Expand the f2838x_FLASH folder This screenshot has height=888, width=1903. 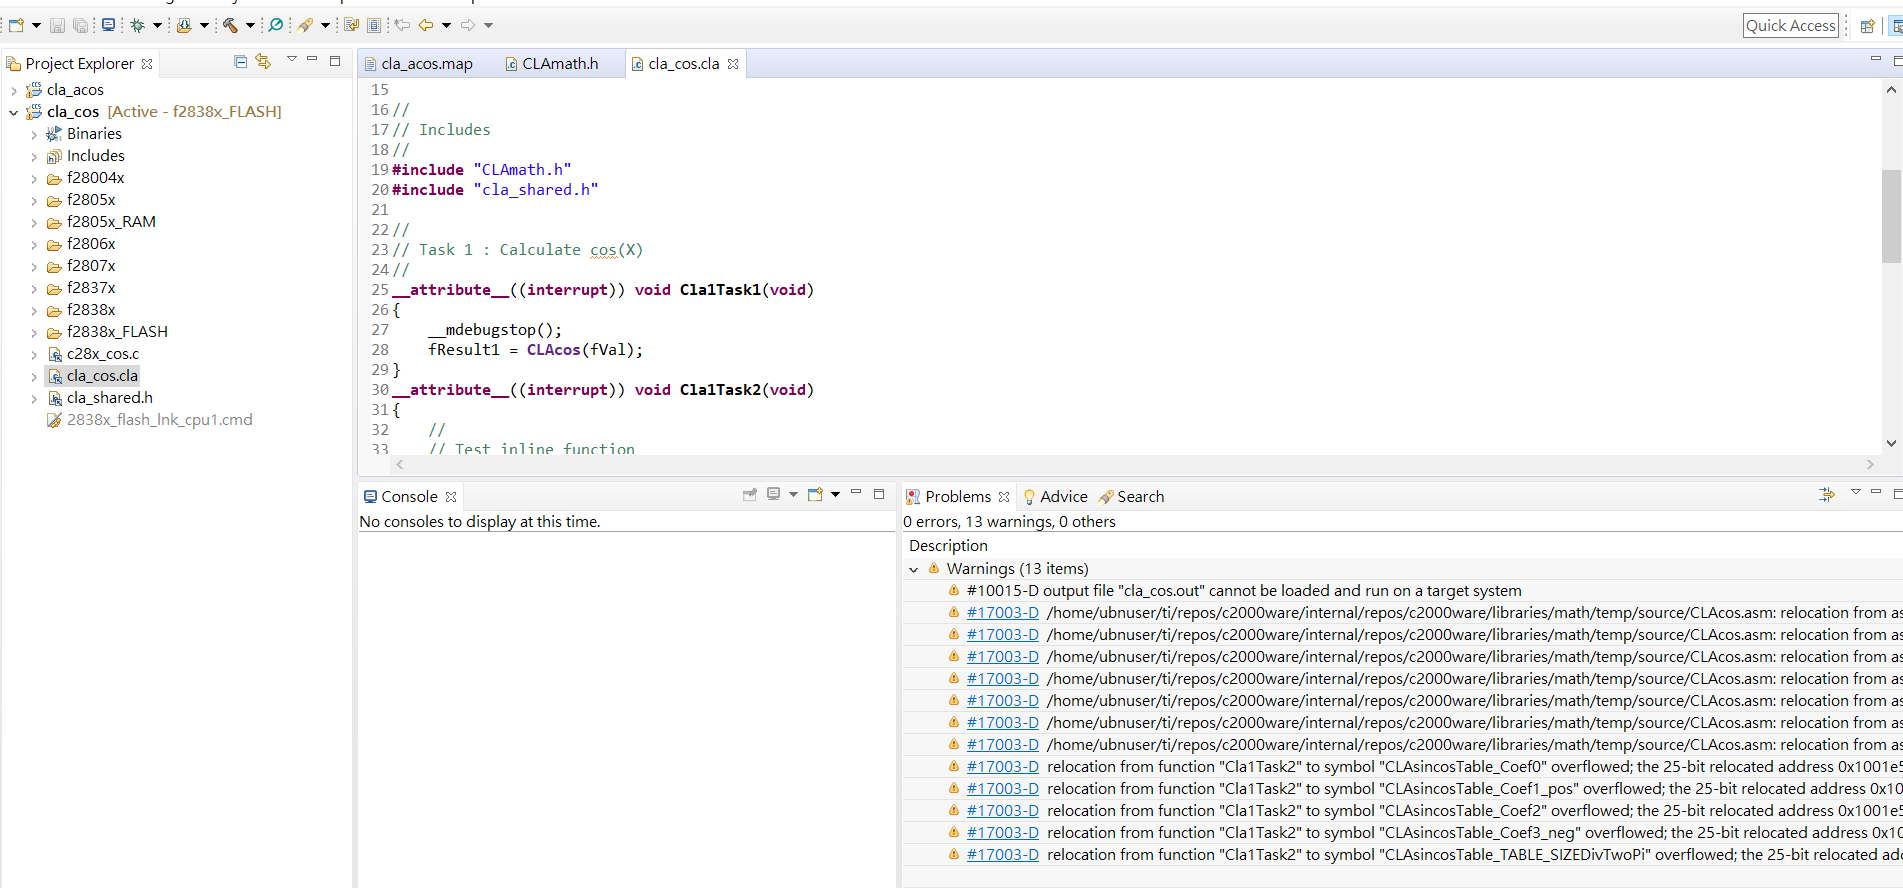[34, 332]
